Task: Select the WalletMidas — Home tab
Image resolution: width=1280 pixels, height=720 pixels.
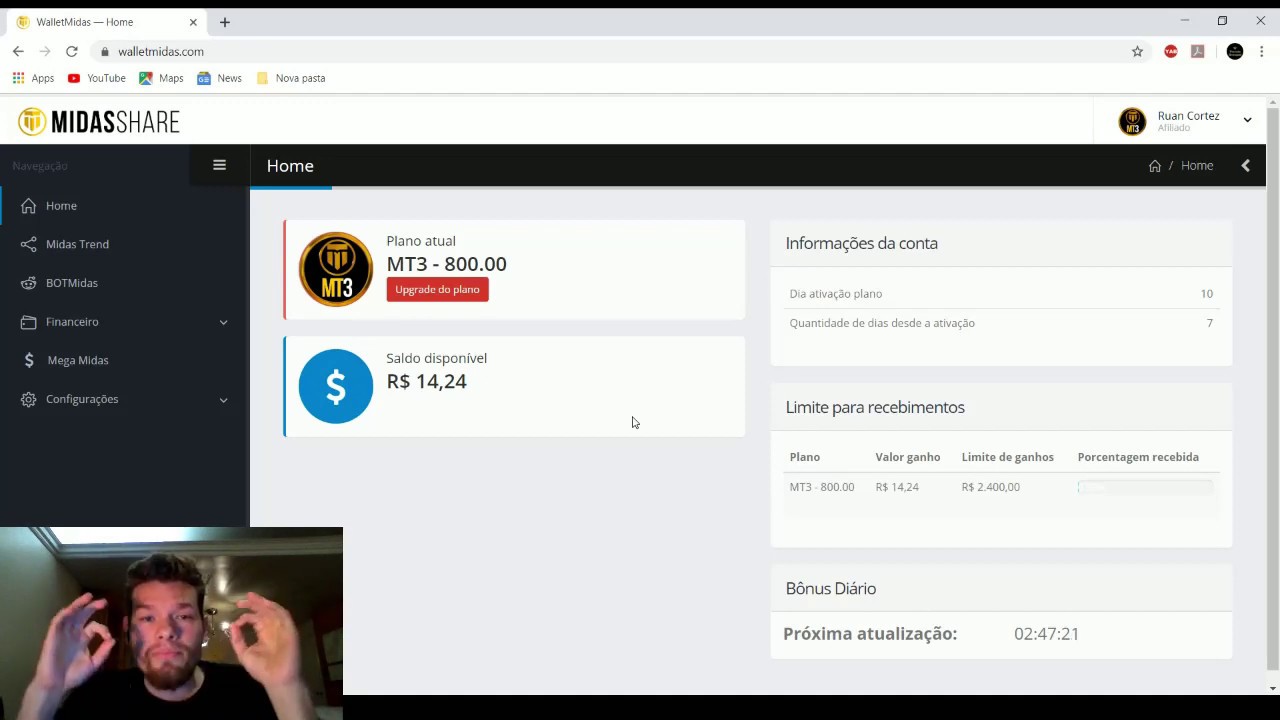Action: point(106,22)
